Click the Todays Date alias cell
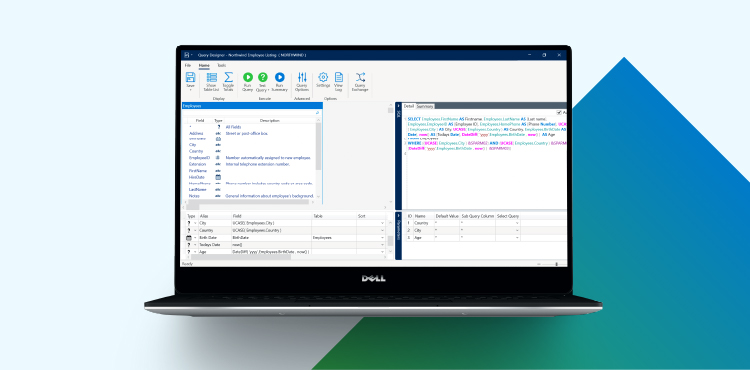 point(215,245)
